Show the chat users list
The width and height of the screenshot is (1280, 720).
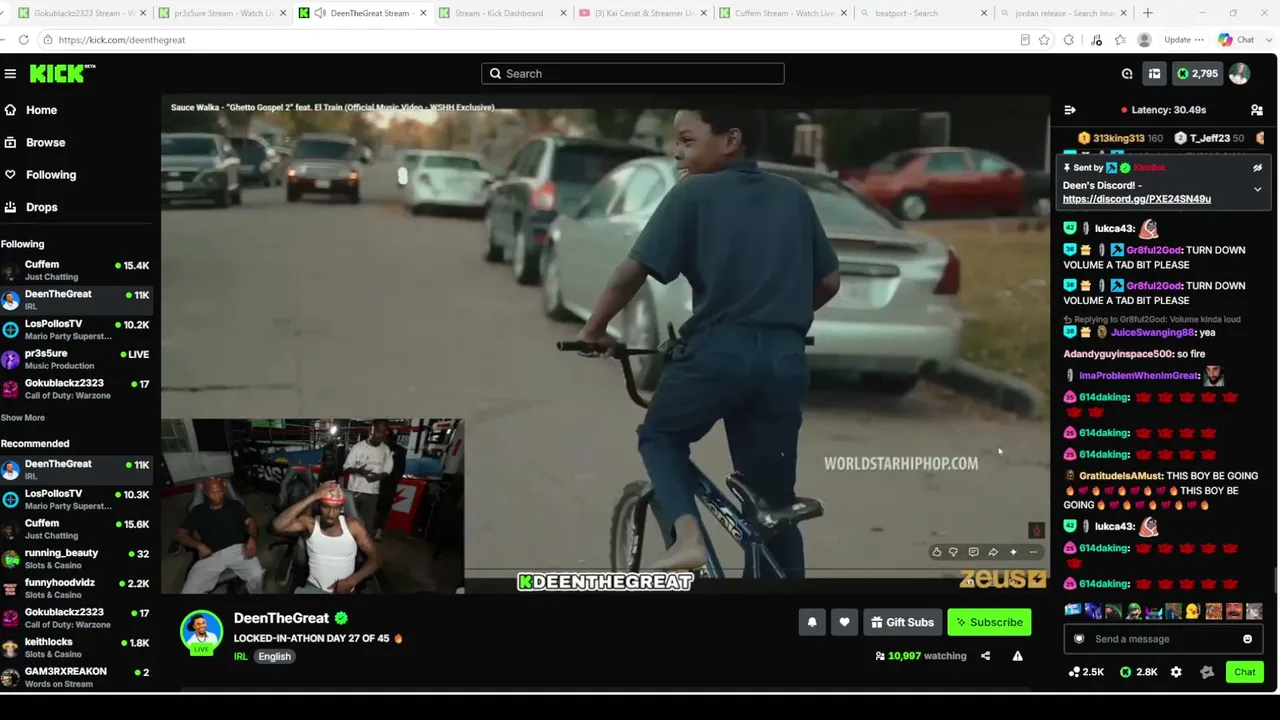tap(1257, 110)
